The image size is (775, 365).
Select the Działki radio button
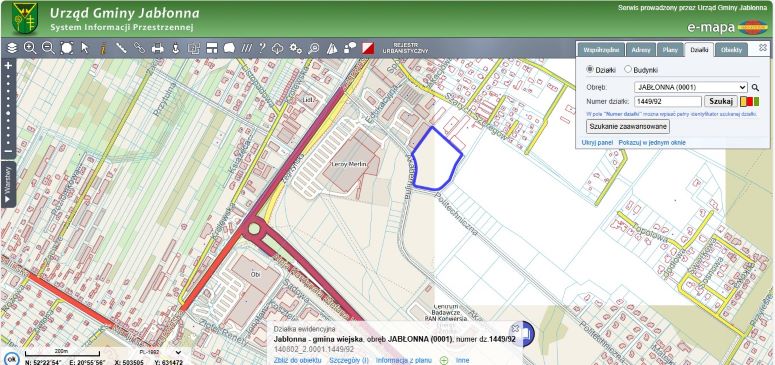click(x=590, y=70)
